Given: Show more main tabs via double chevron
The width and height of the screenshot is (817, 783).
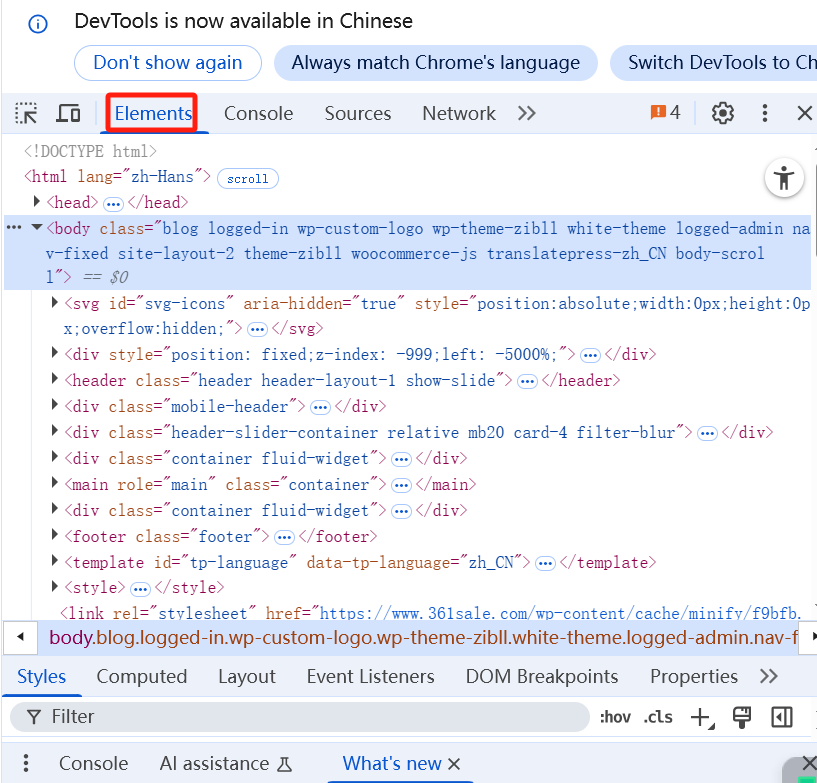Looking at the screenshot, I should 527,113.
